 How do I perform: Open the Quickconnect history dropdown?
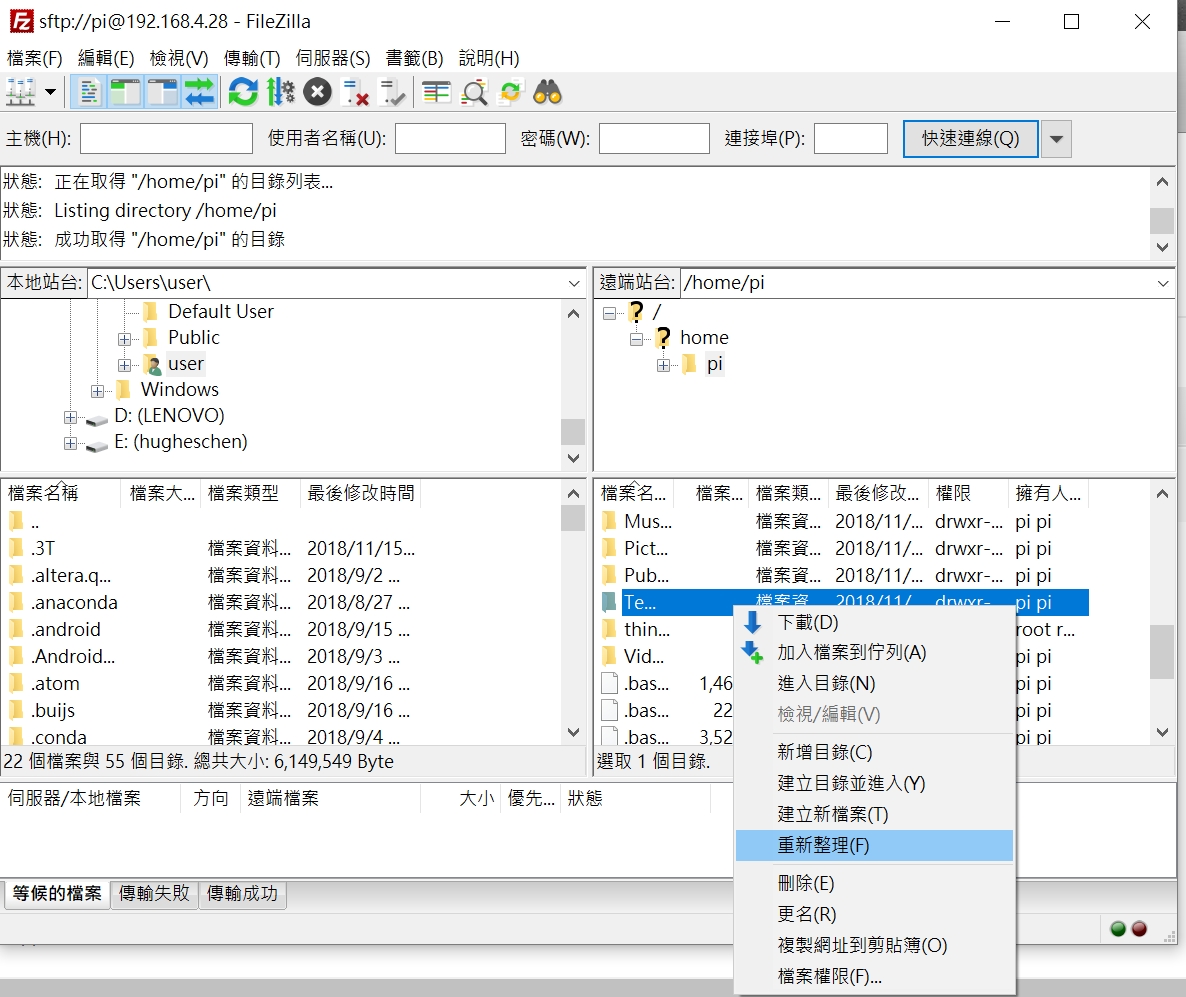coord(1056,138)
